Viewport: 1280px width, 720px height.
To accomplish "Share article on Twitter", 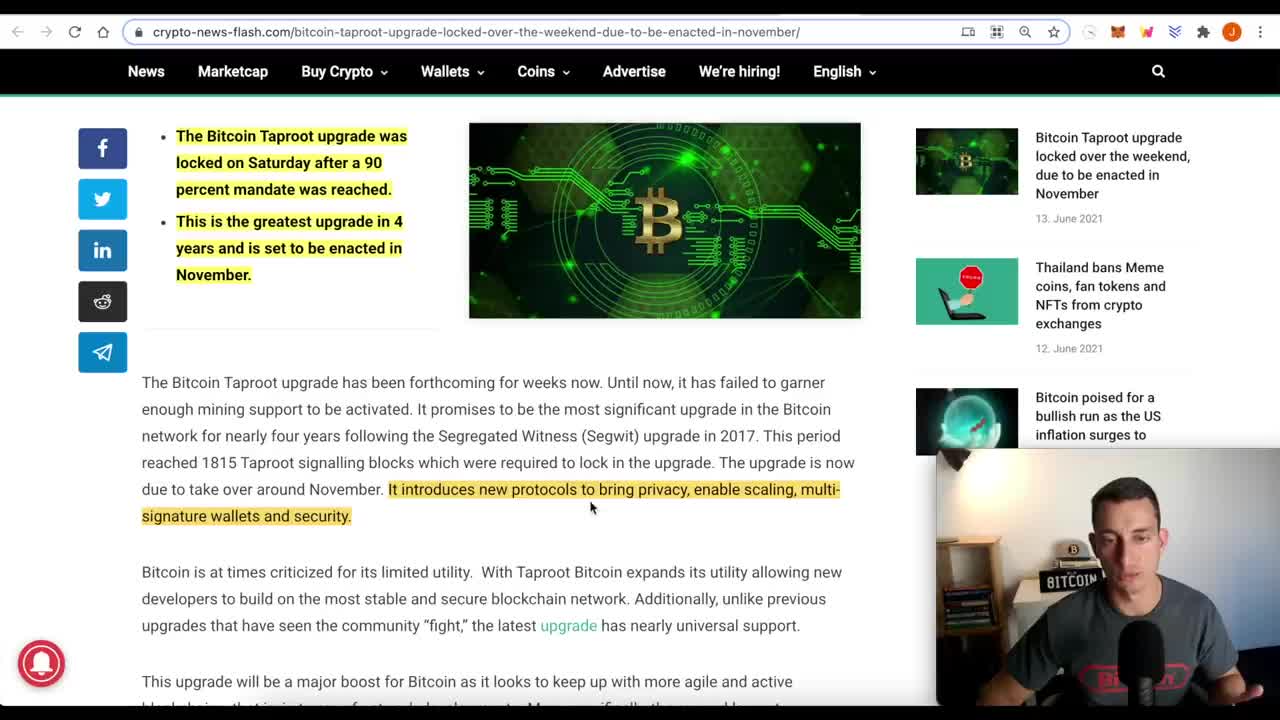I will click(x=103, y=199).
